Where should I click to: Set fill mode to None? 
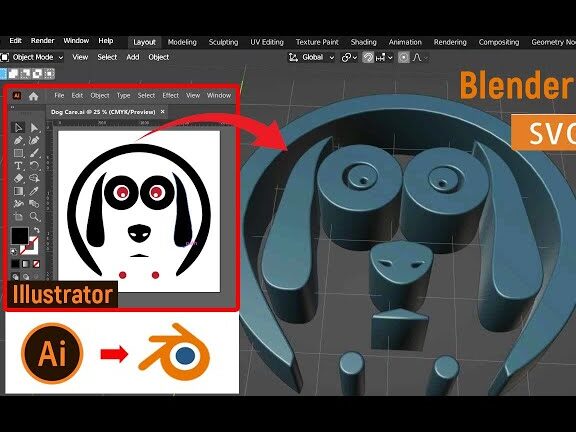click(36, 264)
